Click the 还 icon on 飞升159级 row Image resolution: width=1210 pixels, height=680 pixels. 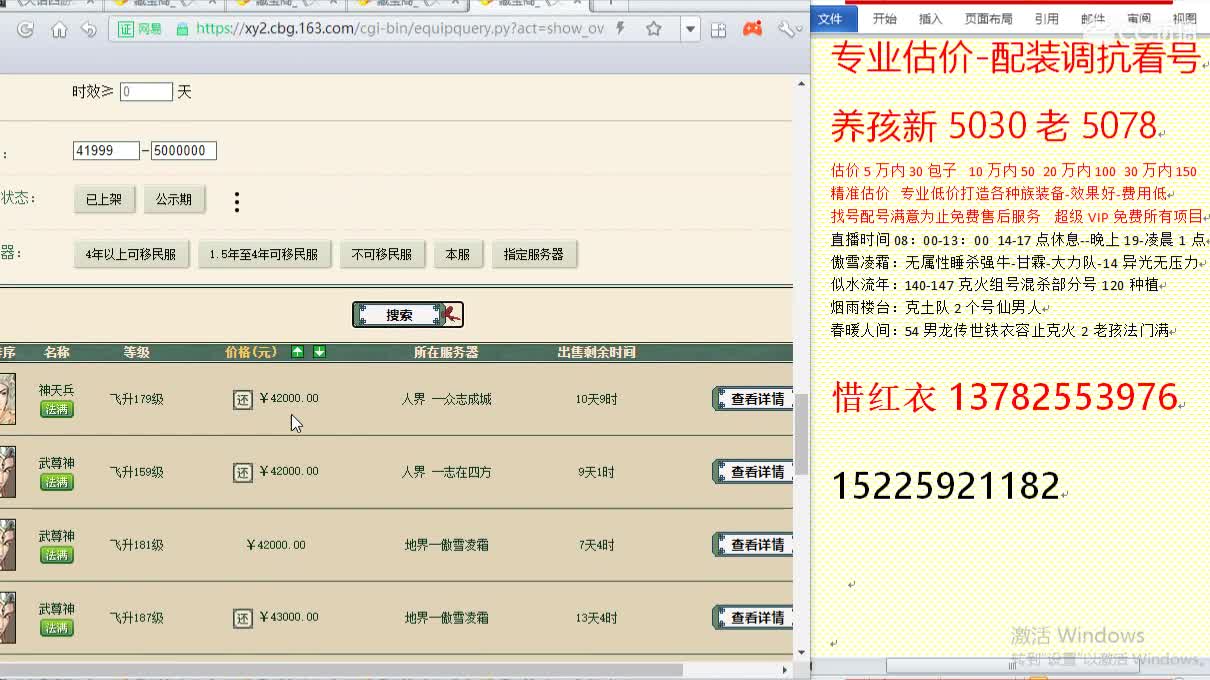click(243, 472)
